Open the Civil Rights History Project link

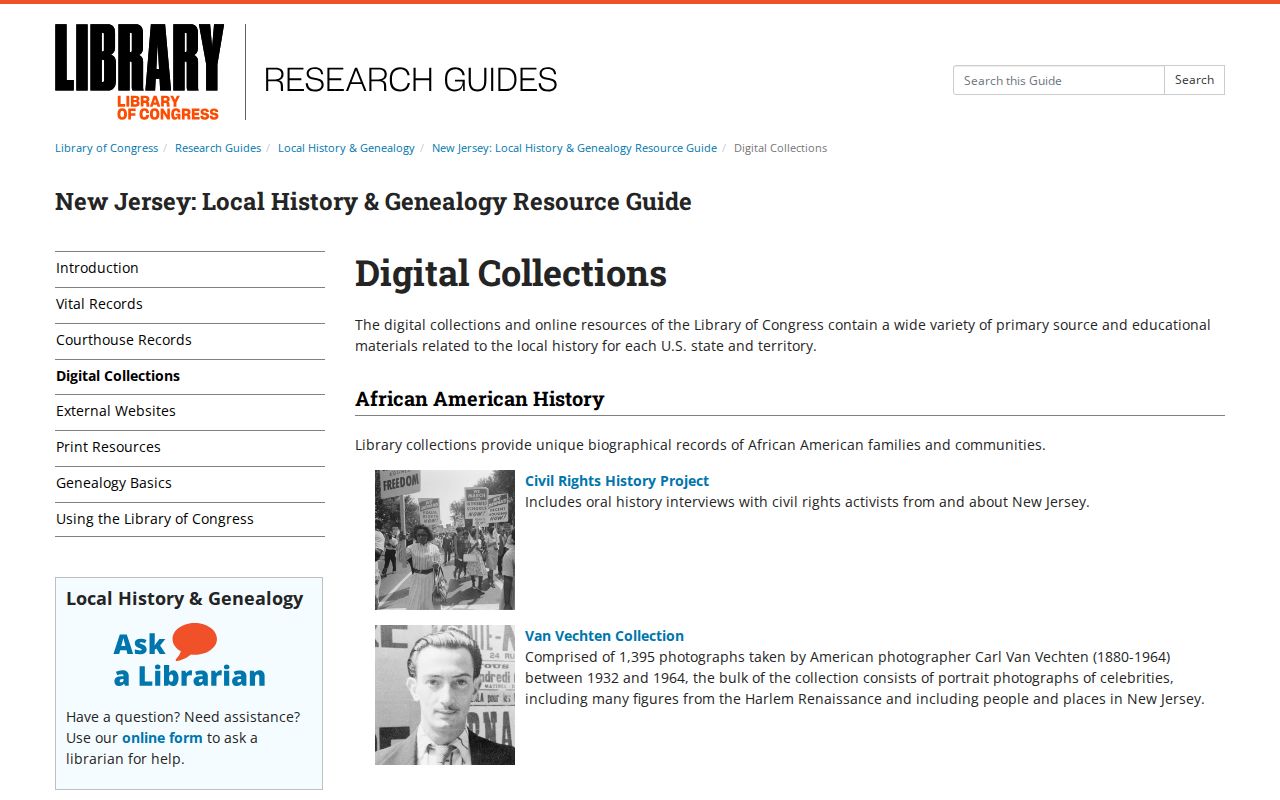pos(617,481)
